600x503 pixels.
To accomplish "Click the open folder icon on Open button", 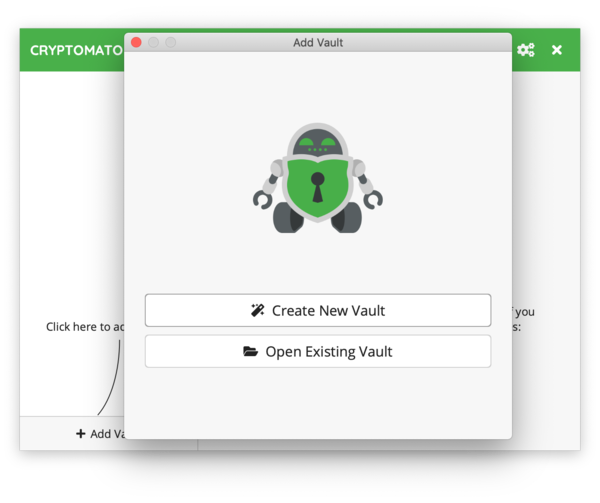I will [x=251, y=351].
